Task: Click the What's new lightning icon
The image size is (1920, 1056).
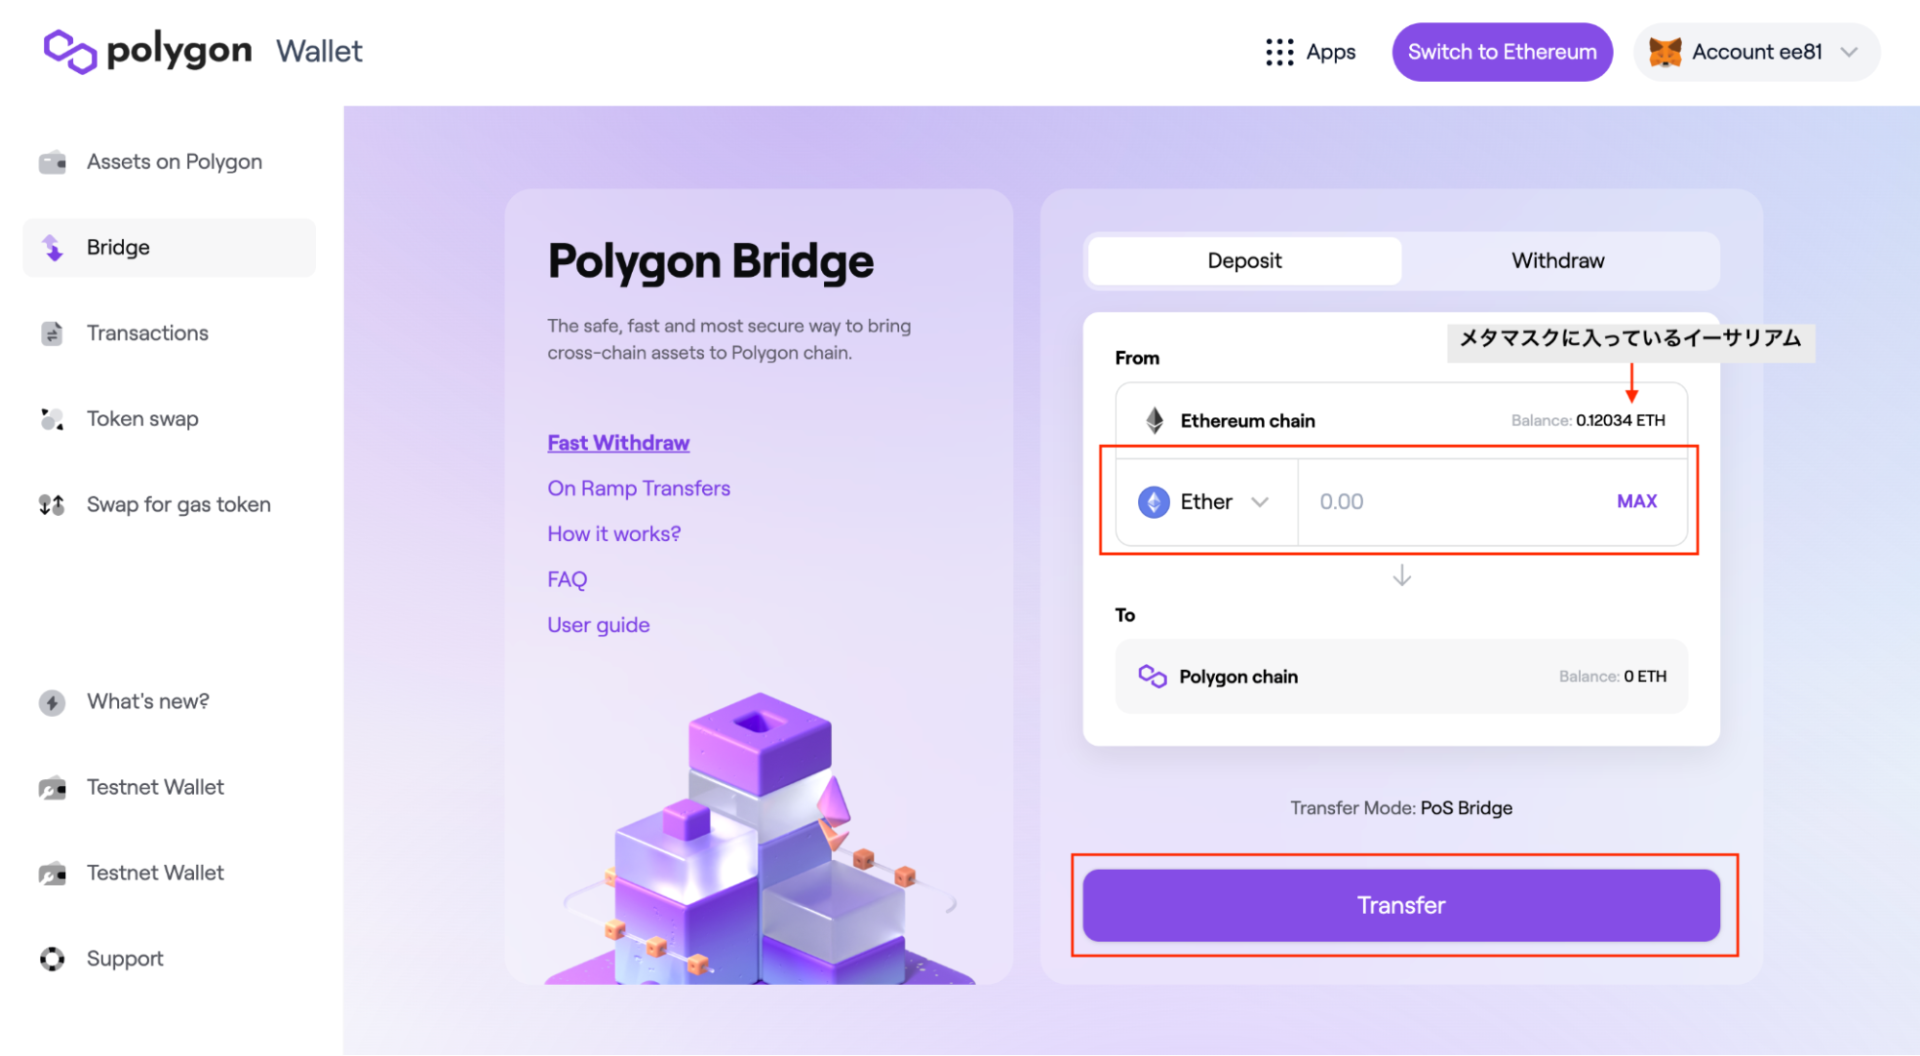Action: pos(52,702)
